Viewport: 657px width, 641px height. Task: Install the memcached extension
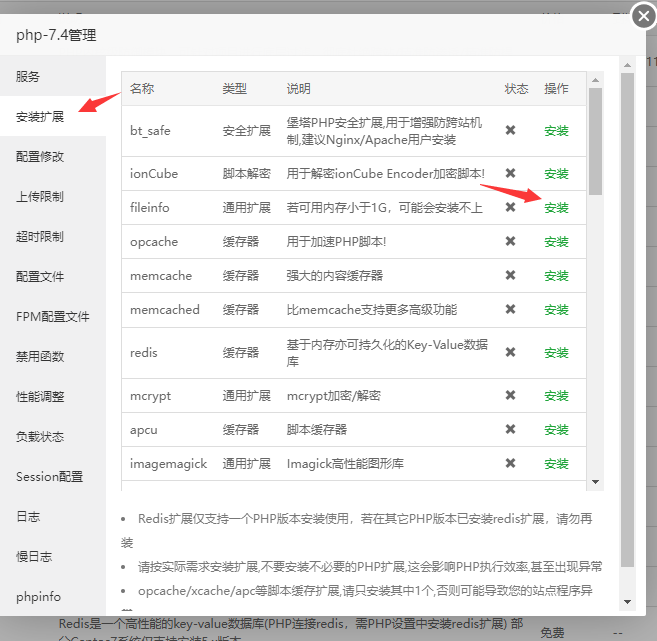pyautogui.click(x=556, y=310)
